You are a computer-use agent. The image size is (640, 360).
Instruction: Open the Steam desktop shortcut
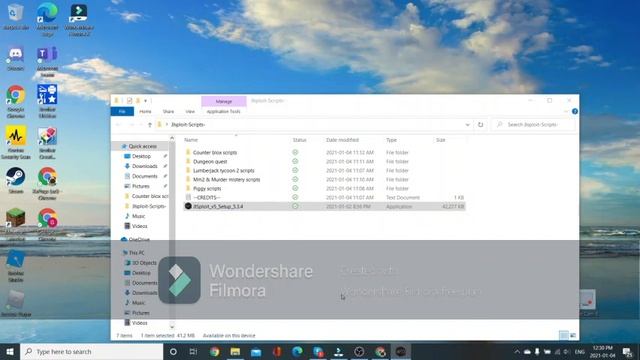click(16, 180)
